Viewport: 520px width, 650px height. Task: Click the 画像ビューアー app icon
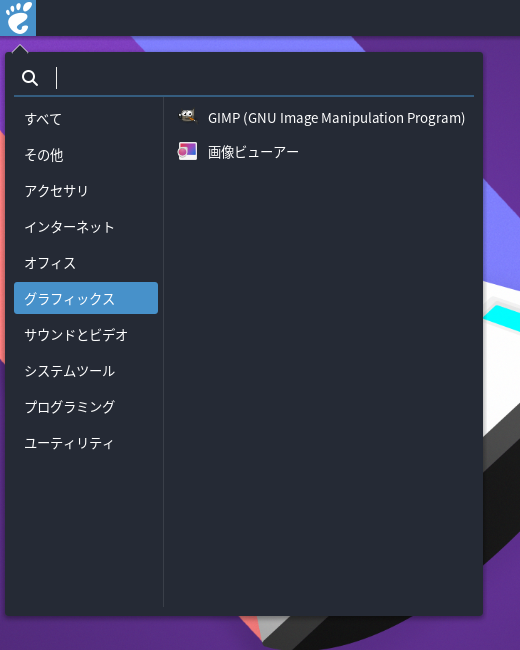click(x=187, y=151)
